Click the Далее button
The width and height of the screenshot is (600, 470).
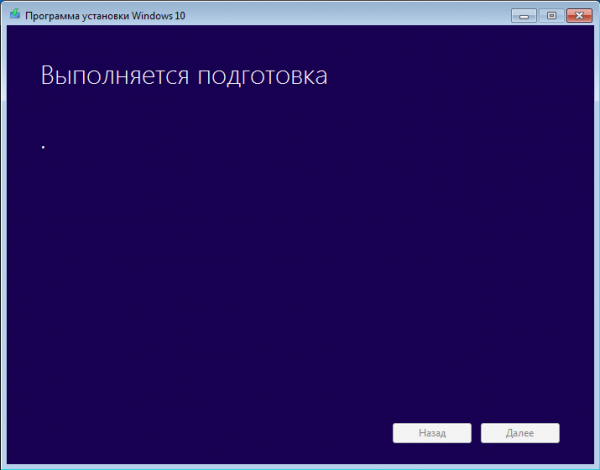pos(520,433)
